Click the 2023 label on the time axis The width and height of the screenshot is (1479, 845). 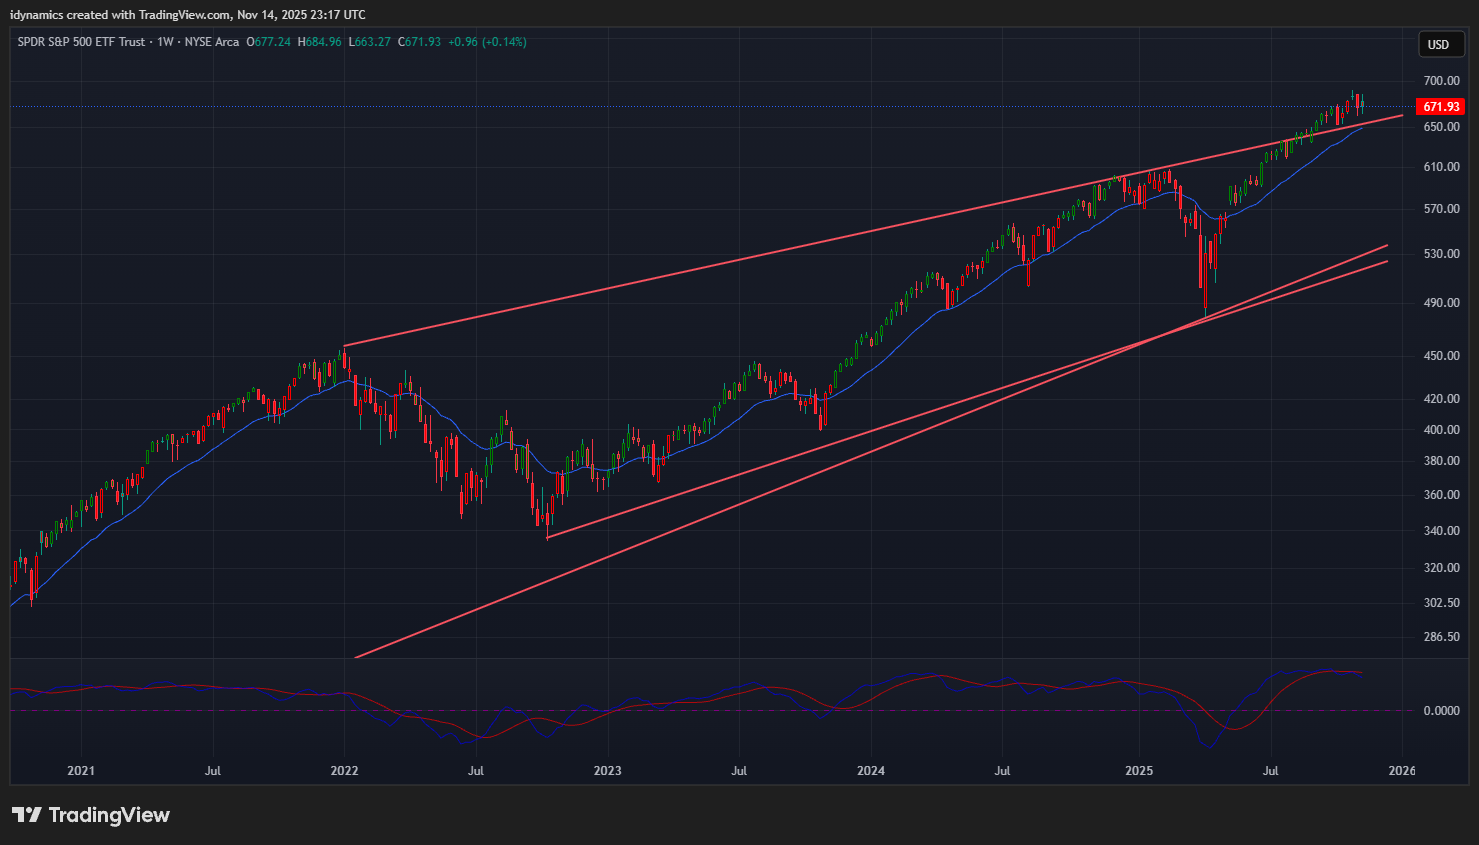607,771
